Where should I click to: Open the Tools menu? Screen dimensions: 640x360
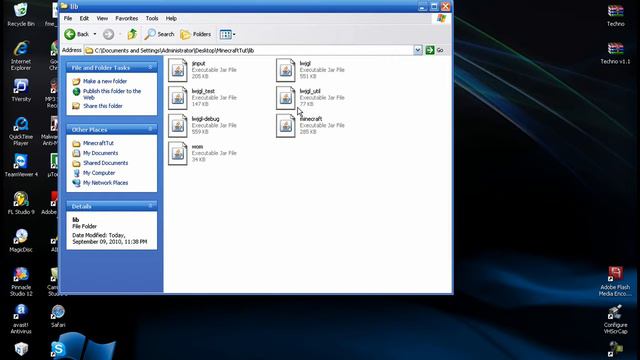click(x=152, y=18)
